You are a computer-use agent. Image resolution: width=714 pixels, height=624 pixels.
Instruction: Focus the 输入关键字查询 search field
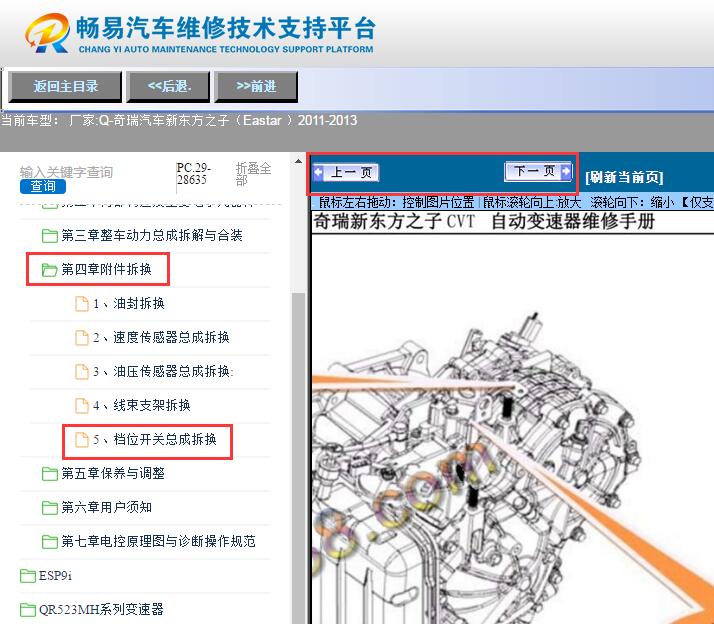tap(66, 172)
